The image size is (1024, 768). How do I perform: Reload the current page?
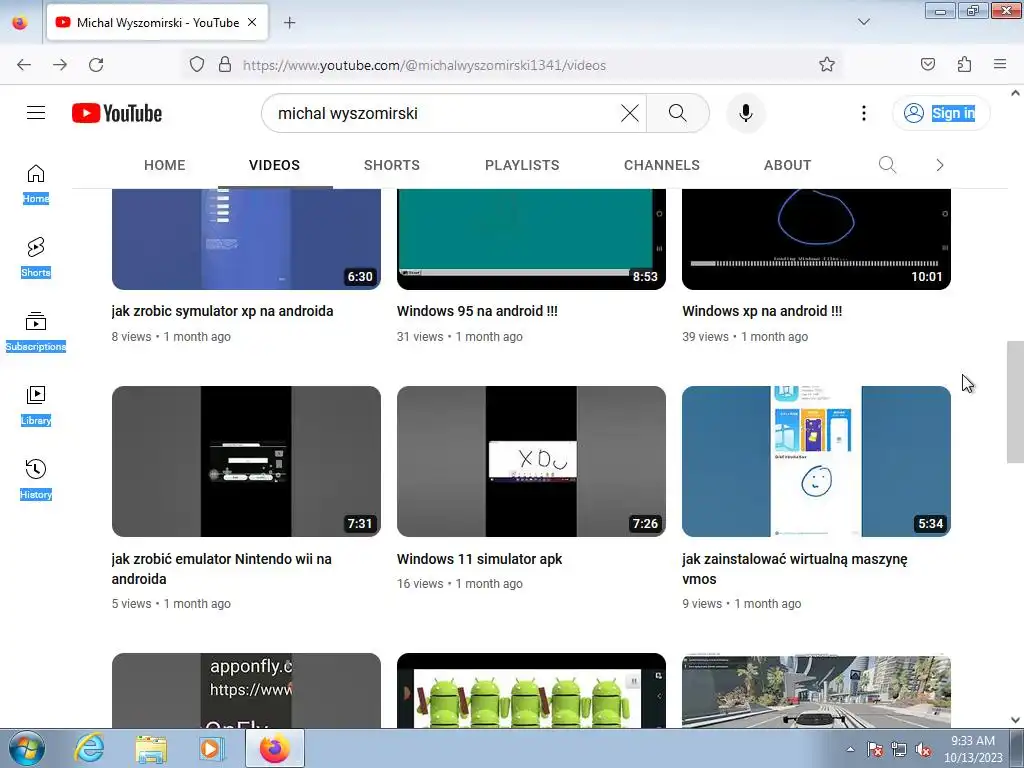96,64
